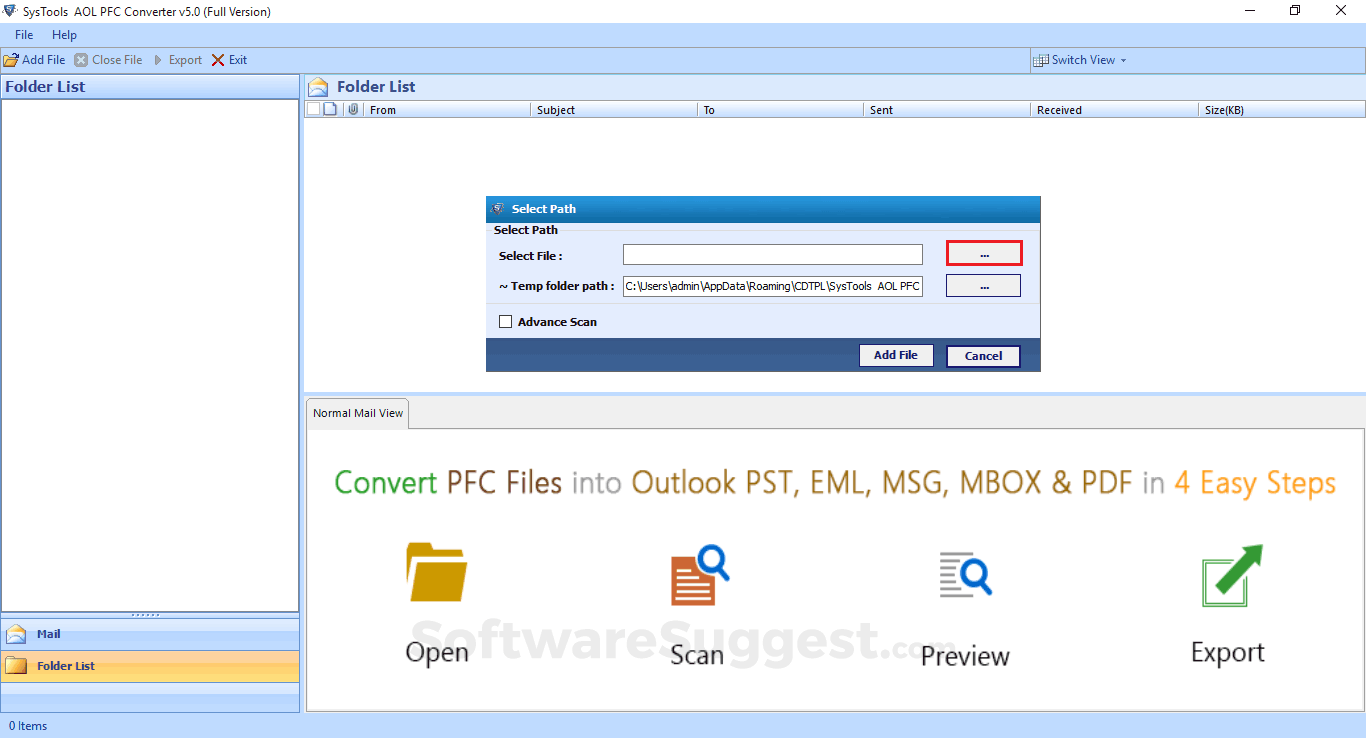Tick the select-all checkbox in column header

click(x=313, y=109)
